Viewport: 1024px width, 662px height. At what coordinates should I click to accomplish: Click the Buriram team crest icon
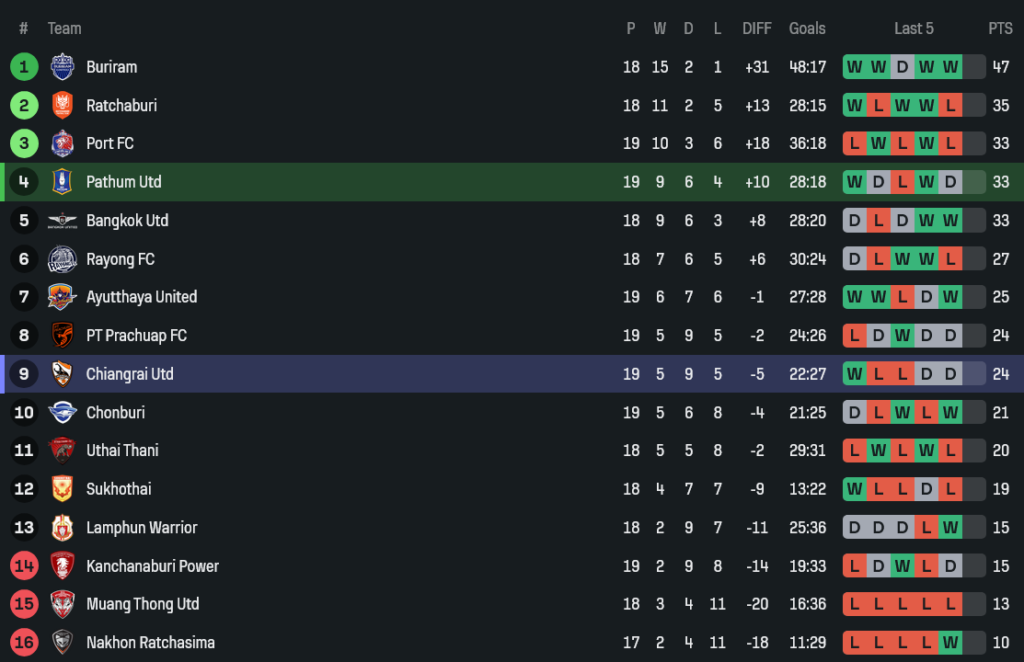point(62,67)
